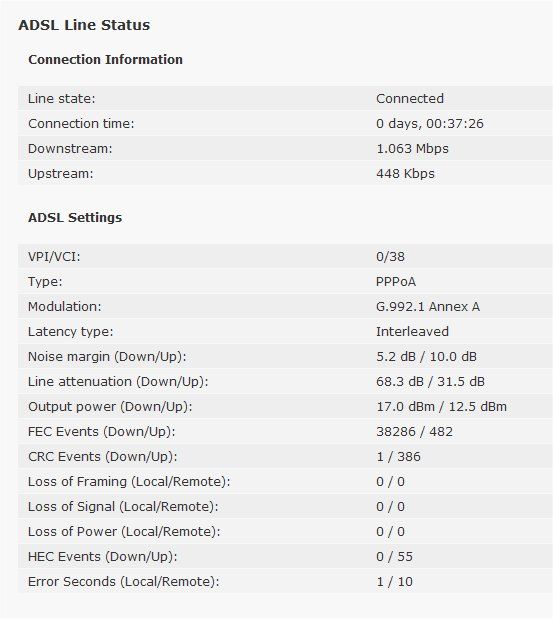This screenshot has width=553, height=619.
Task: Select the Connection Information section title
Action: tap(105, 59)
